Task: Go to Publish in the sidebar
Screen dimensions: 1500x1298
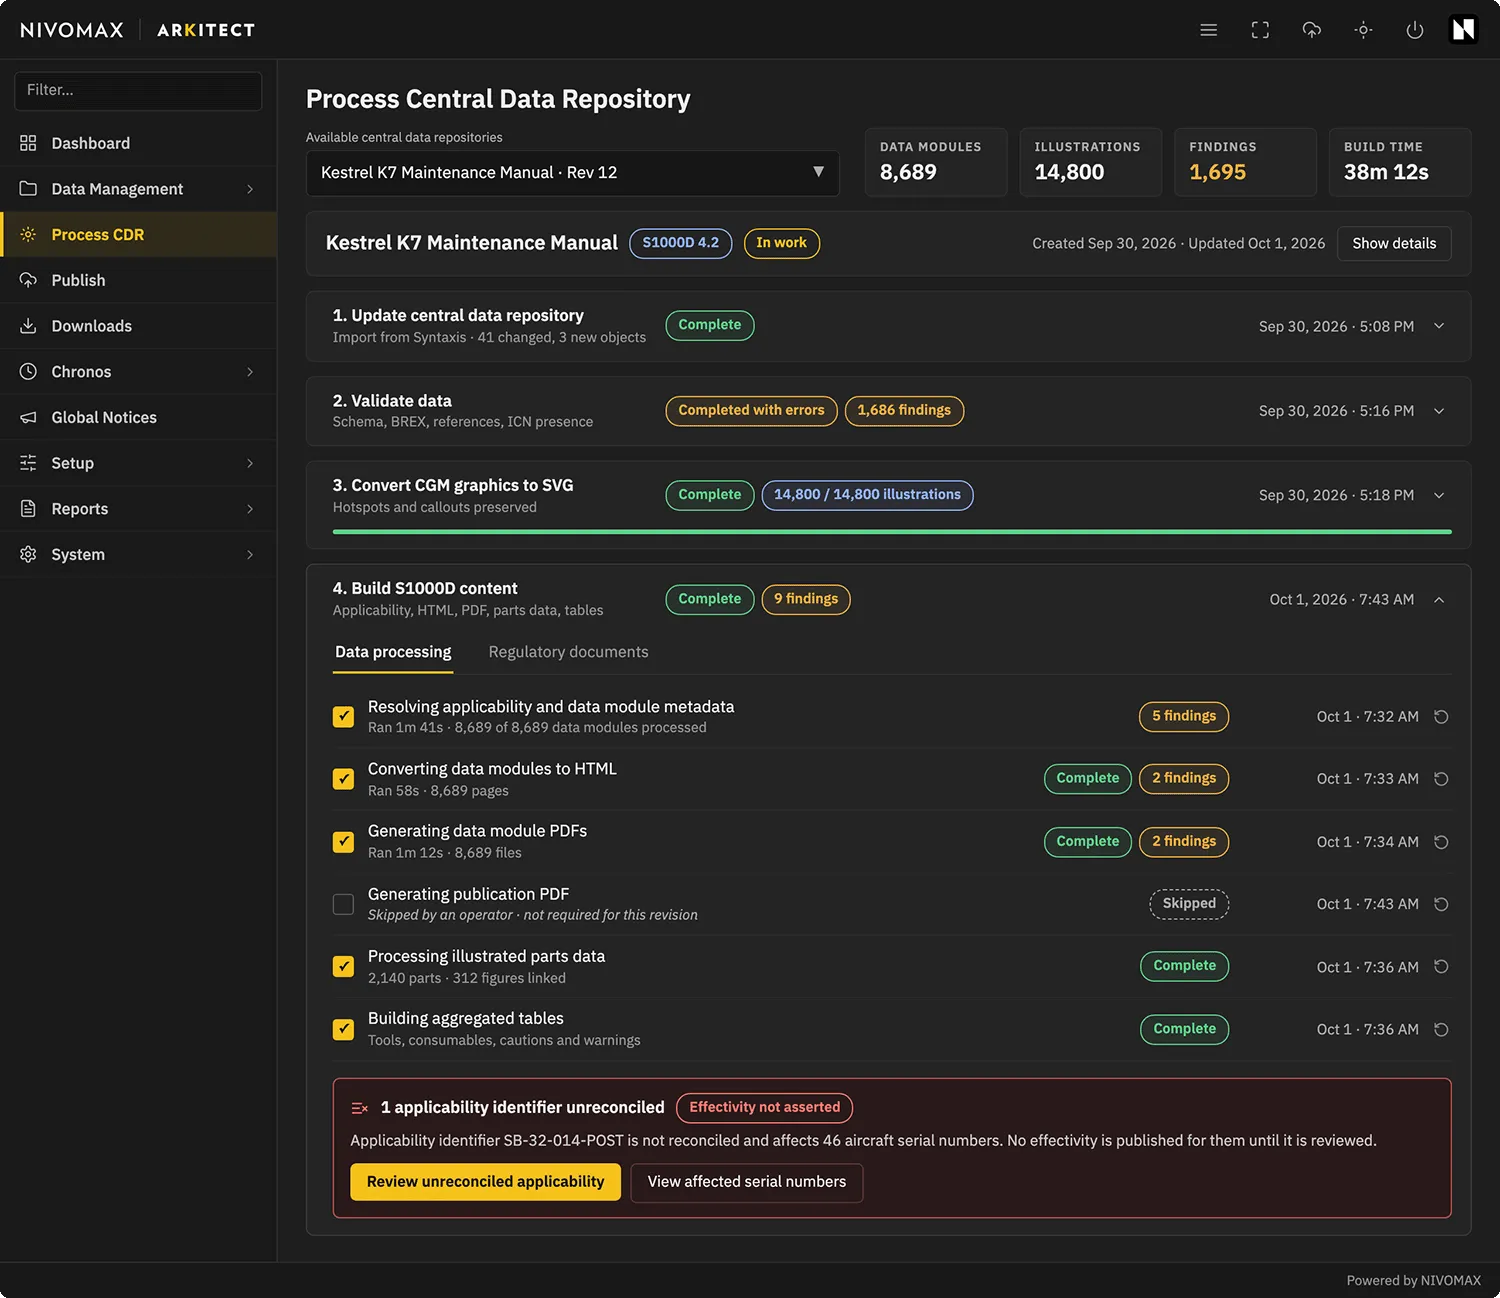Action: (138, 280)
